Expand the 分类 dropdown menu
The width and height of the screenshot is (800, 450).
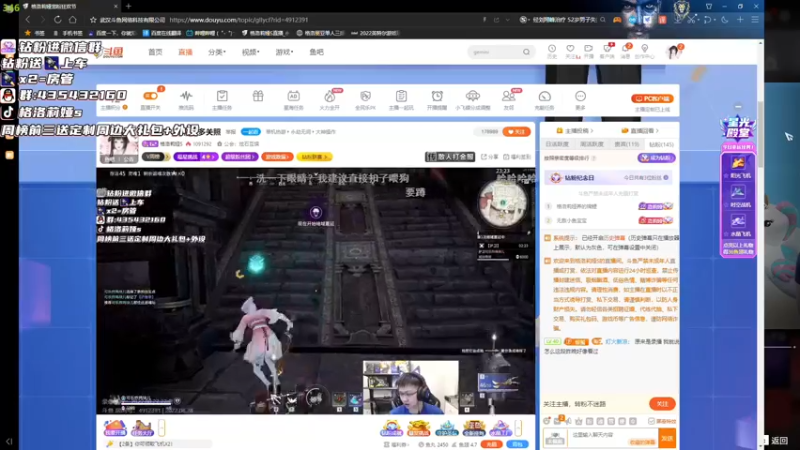click(217, 52)
